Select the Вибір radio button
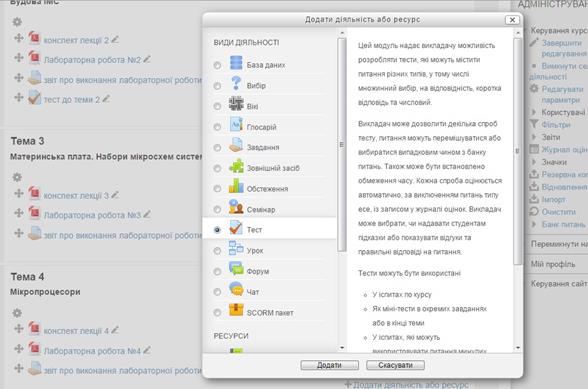Screen dimensions: 588x389 coord(217,86)
